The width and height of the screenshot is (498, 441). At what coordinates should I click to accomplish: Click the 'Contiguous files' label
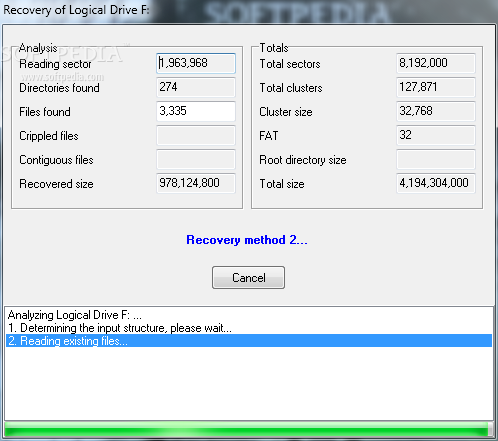(x=56, y=160)
